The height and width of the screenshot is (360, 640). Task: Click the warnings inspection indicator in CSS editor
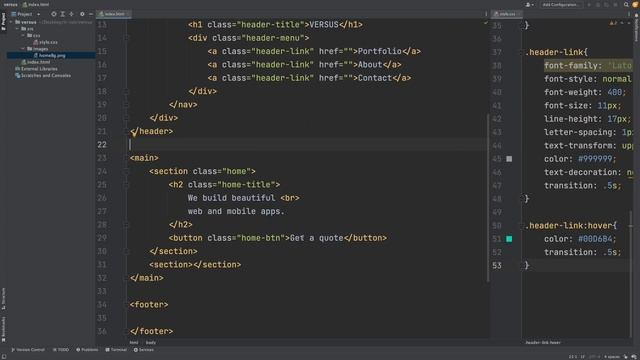pos(613,23)
